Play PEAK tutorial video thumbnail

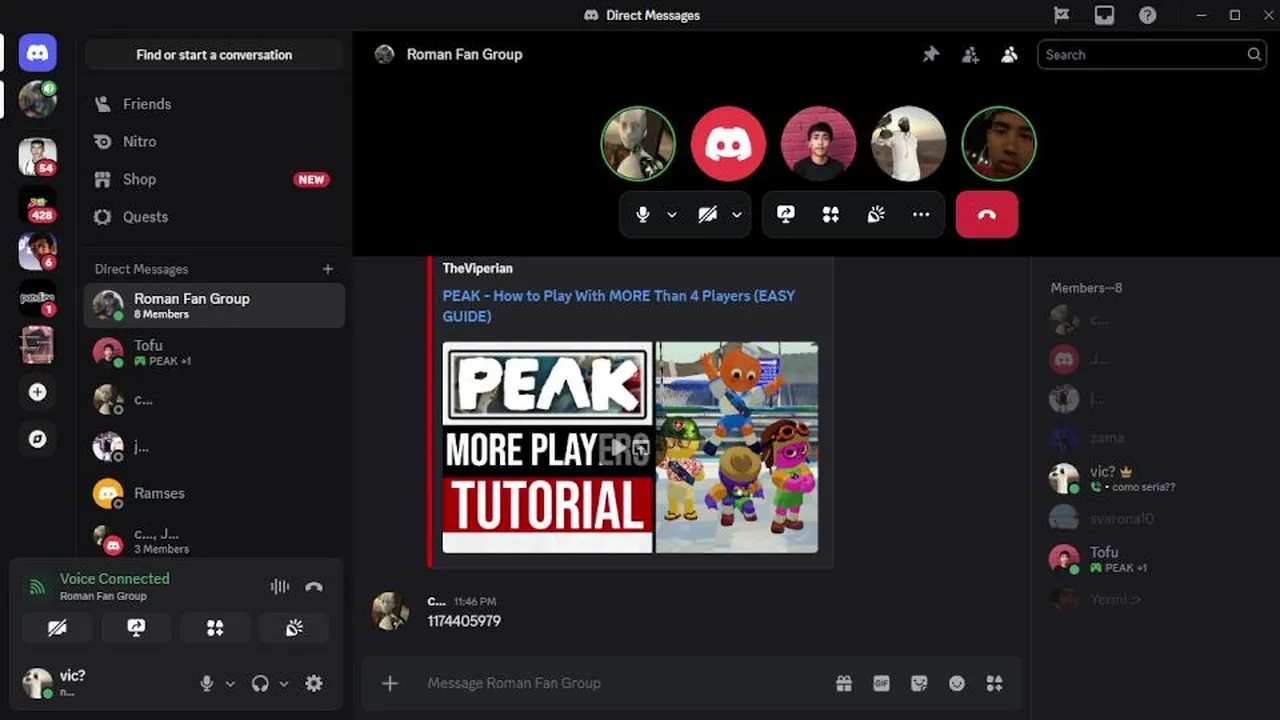click(630, 447)
